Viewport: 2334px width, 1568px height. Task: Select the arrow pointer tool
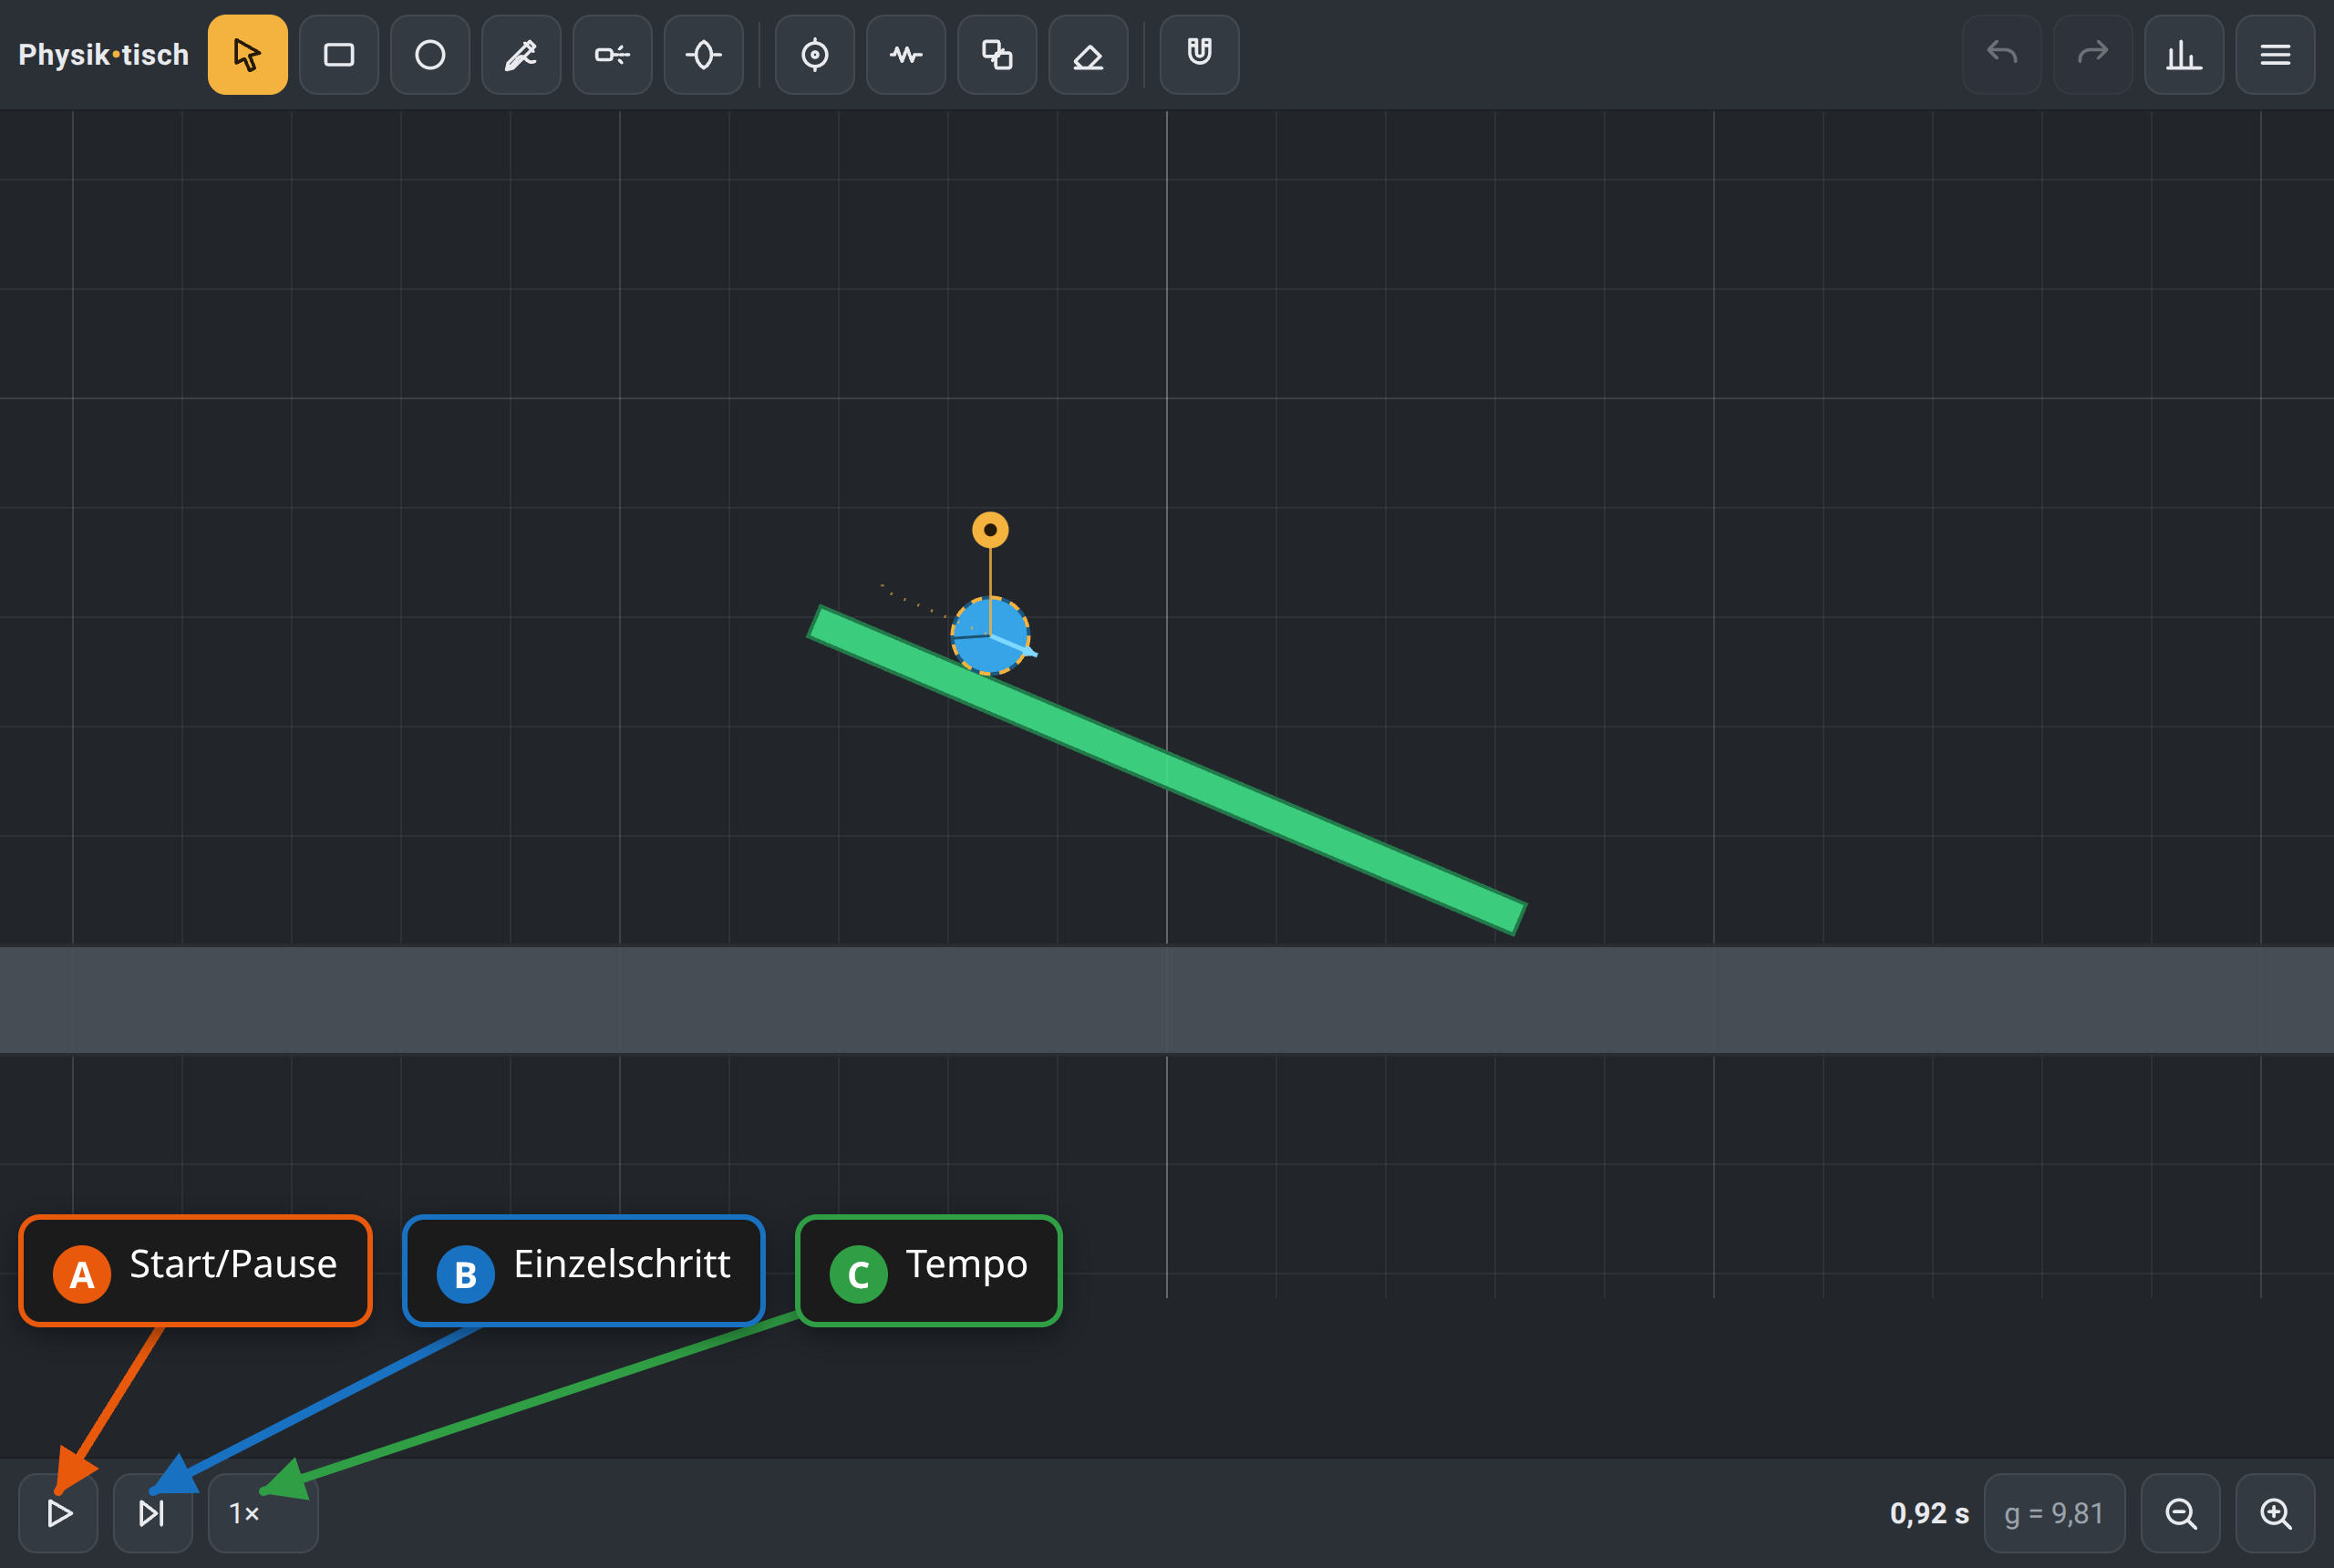(x=247, y=54)
